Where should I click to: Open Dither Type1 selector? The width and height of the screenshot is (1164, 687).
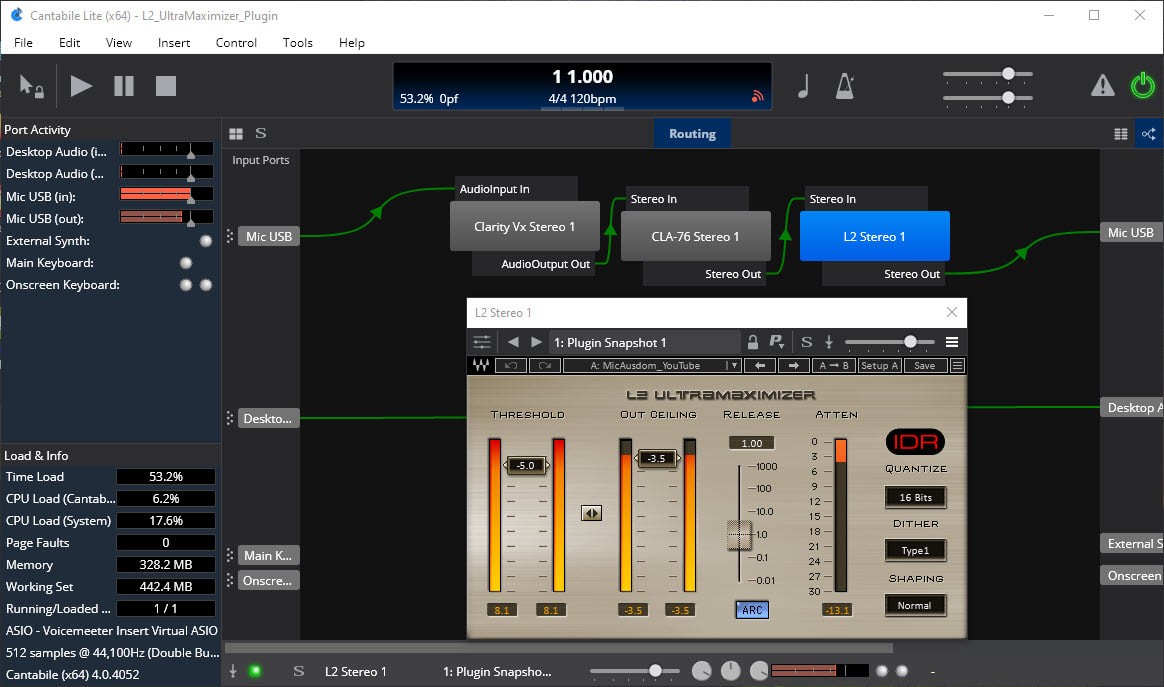tap(915, 550)
